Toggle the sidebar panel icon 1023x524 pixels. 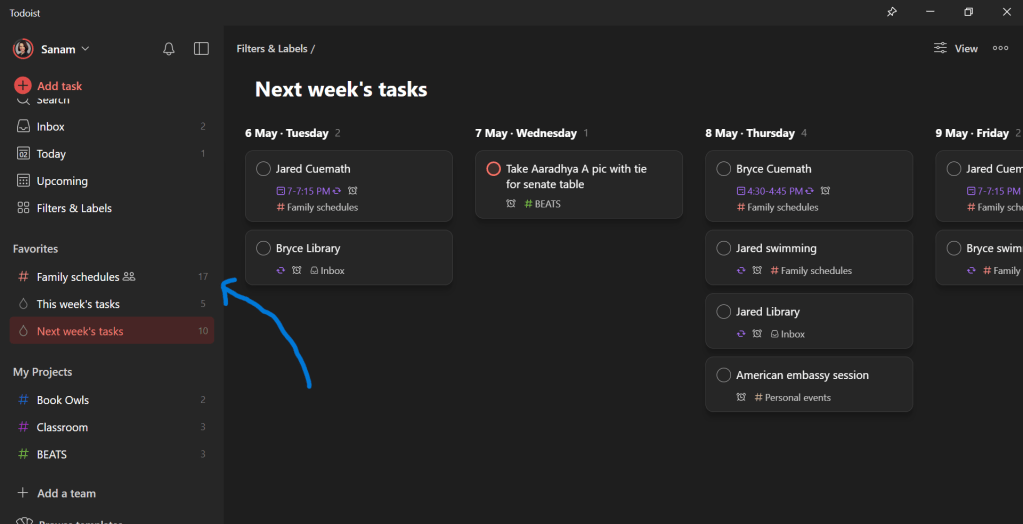point(201,49)
